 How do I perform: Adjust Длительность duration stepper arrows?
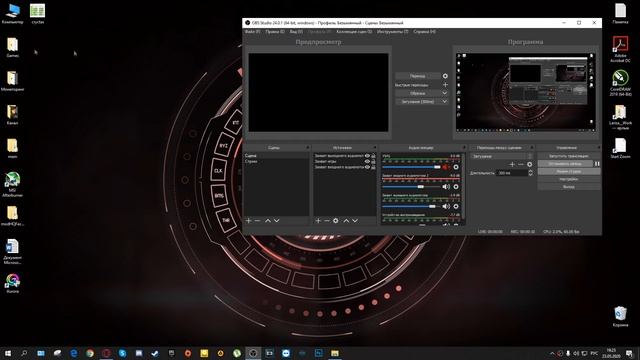pyautogui.click(x=530, y=173)
